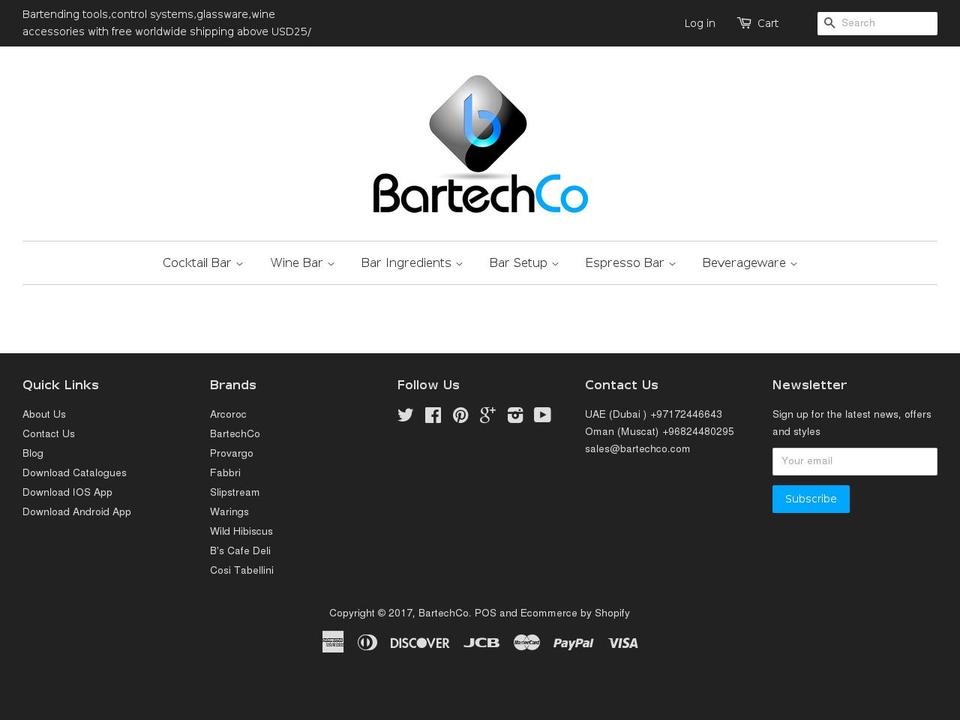Click the Oman Muscat phone number
This screenshot has width=960, height=720.
[698, 432]
